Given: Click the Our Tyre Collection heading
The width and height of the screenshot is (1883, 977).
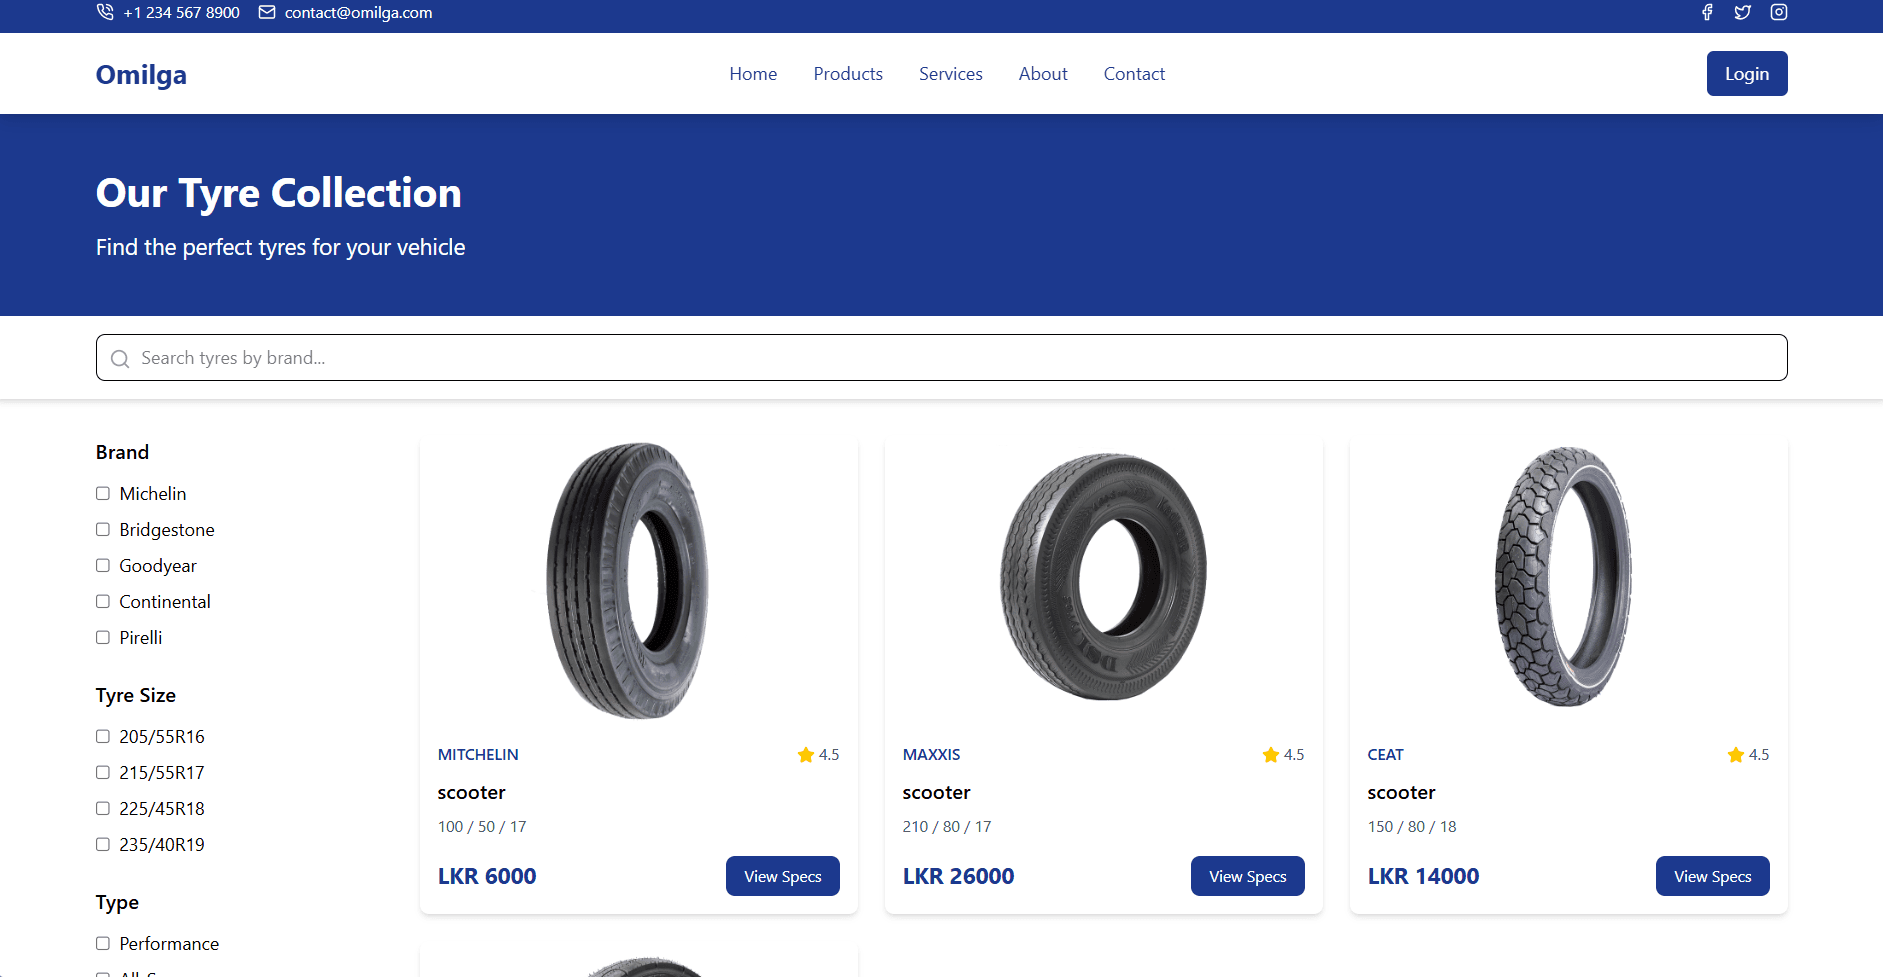Looking at the screenshot, I should (279, 193).
